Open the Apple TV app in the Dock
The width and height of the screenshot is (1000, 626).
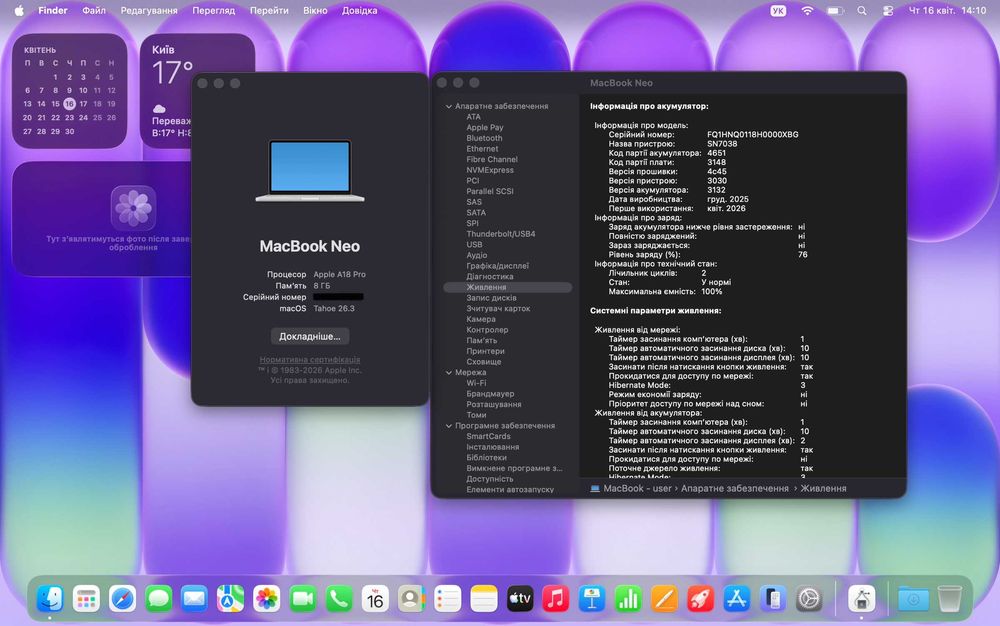tap(520, 599)
